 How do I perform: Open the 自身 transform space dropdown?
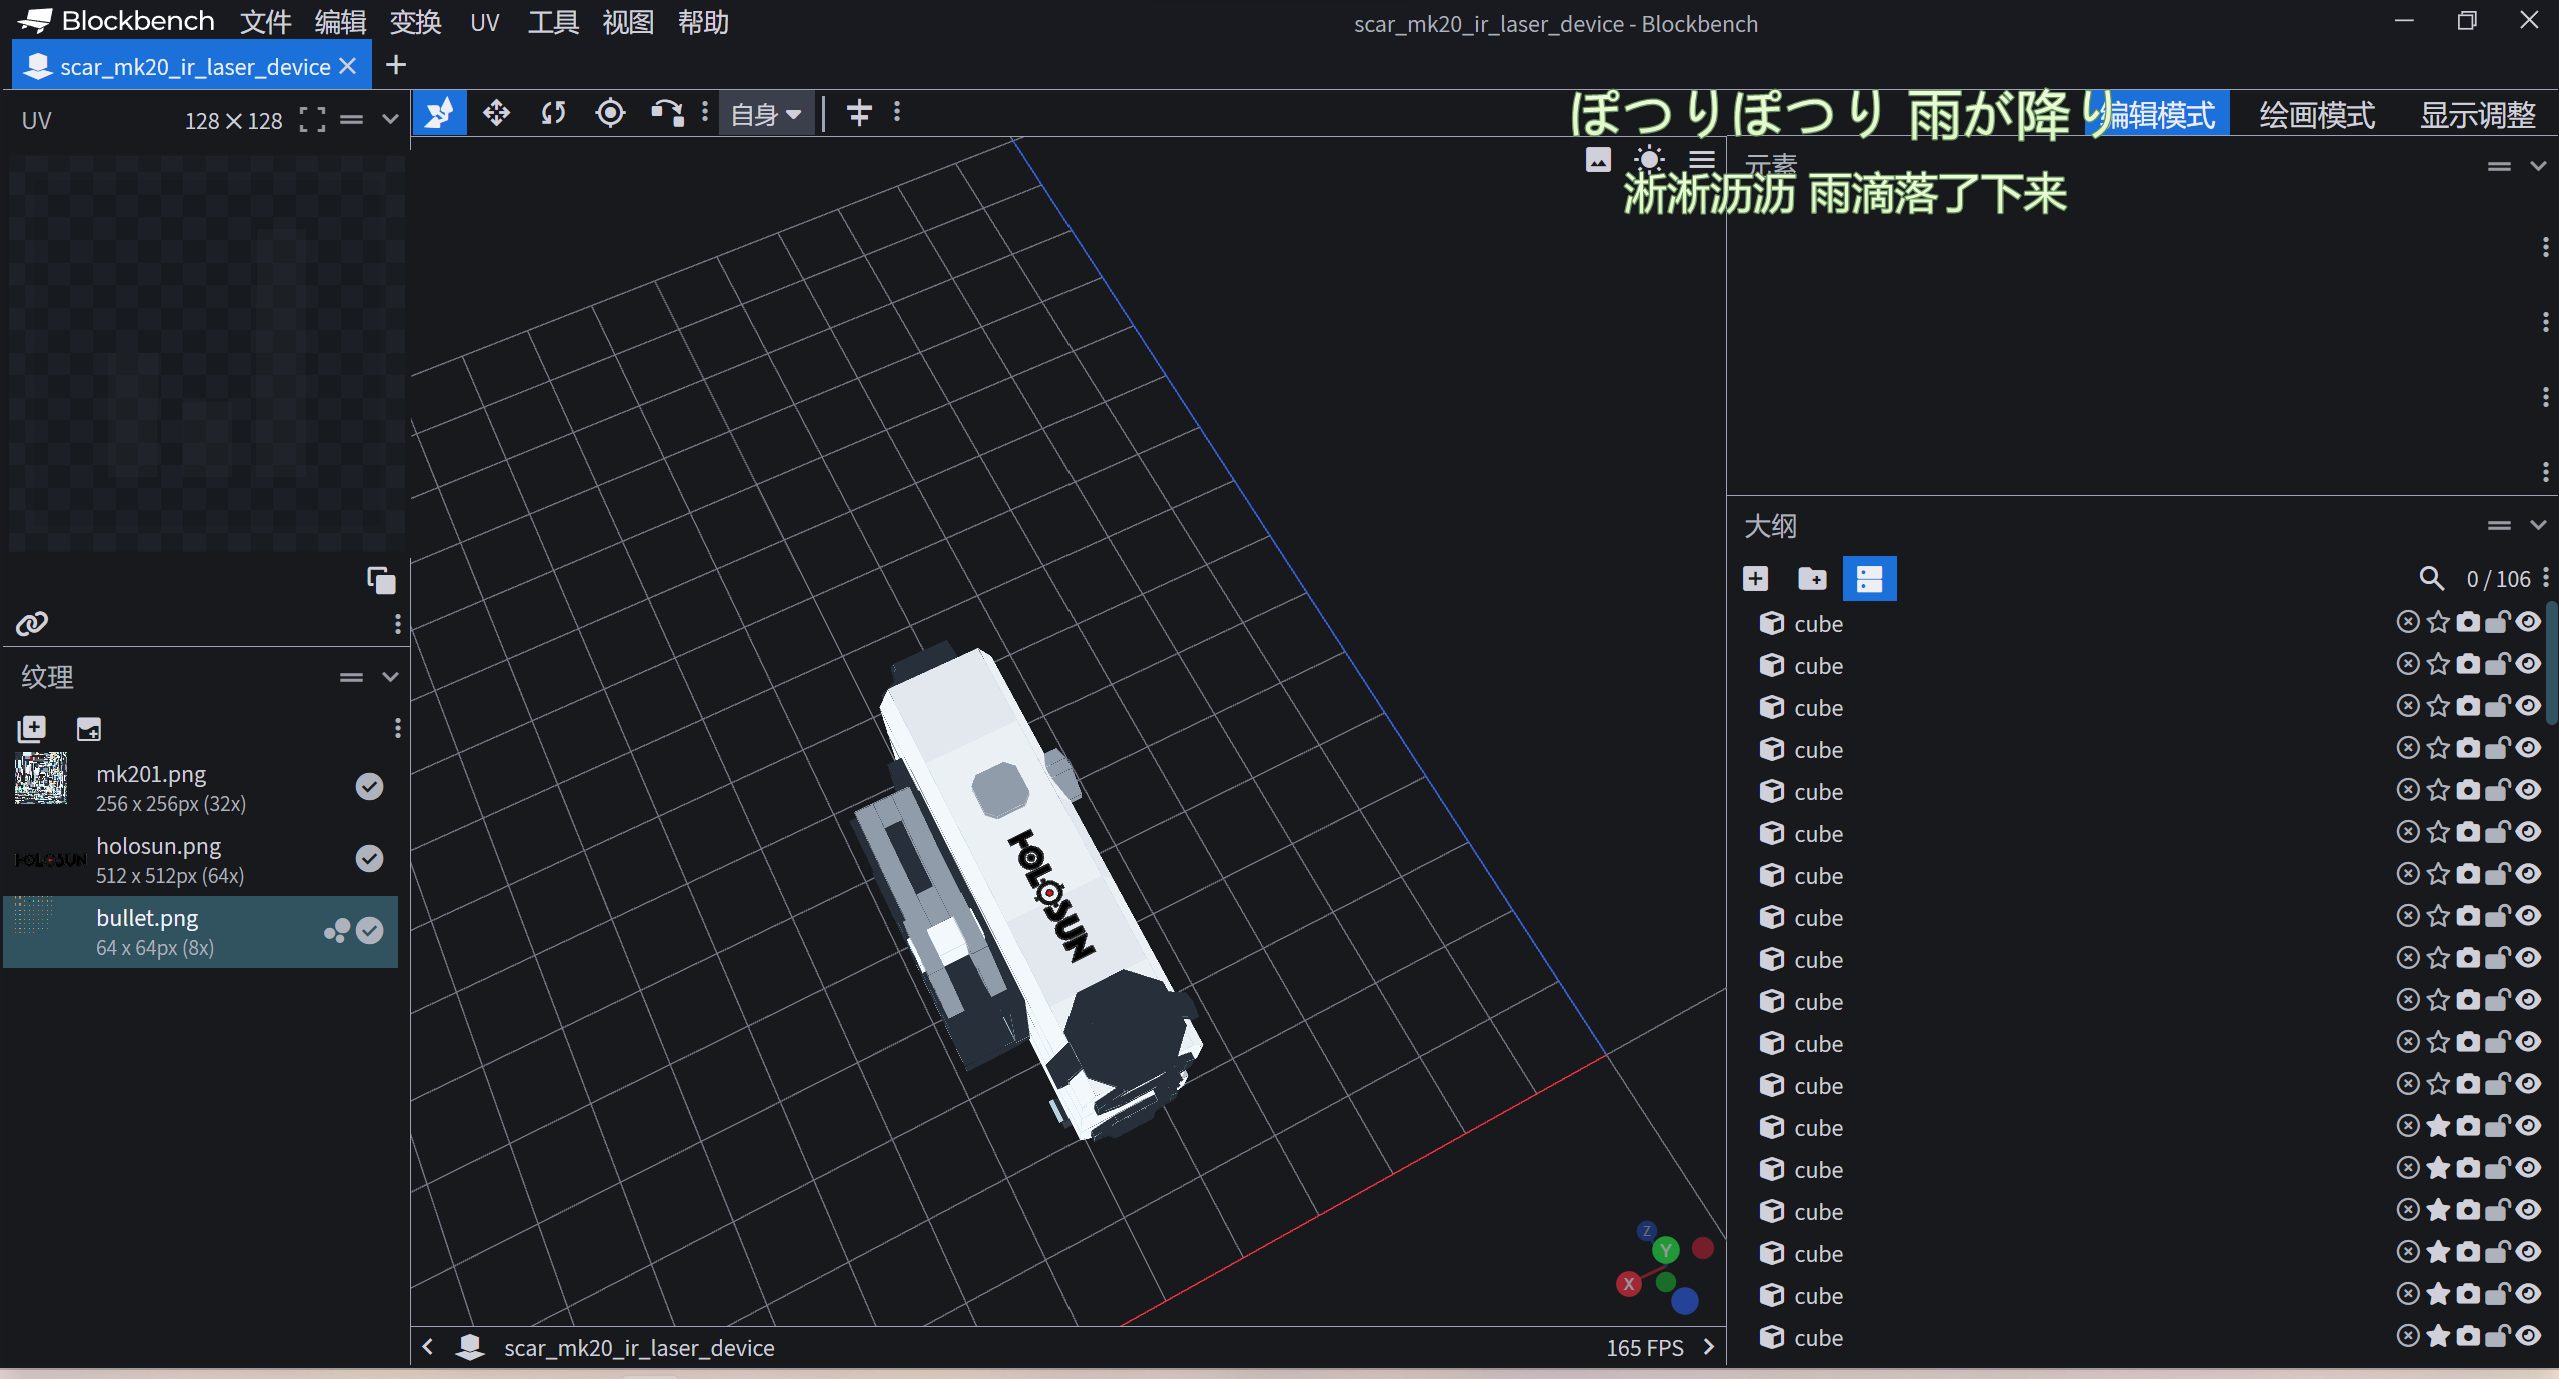tap(766, 114)
